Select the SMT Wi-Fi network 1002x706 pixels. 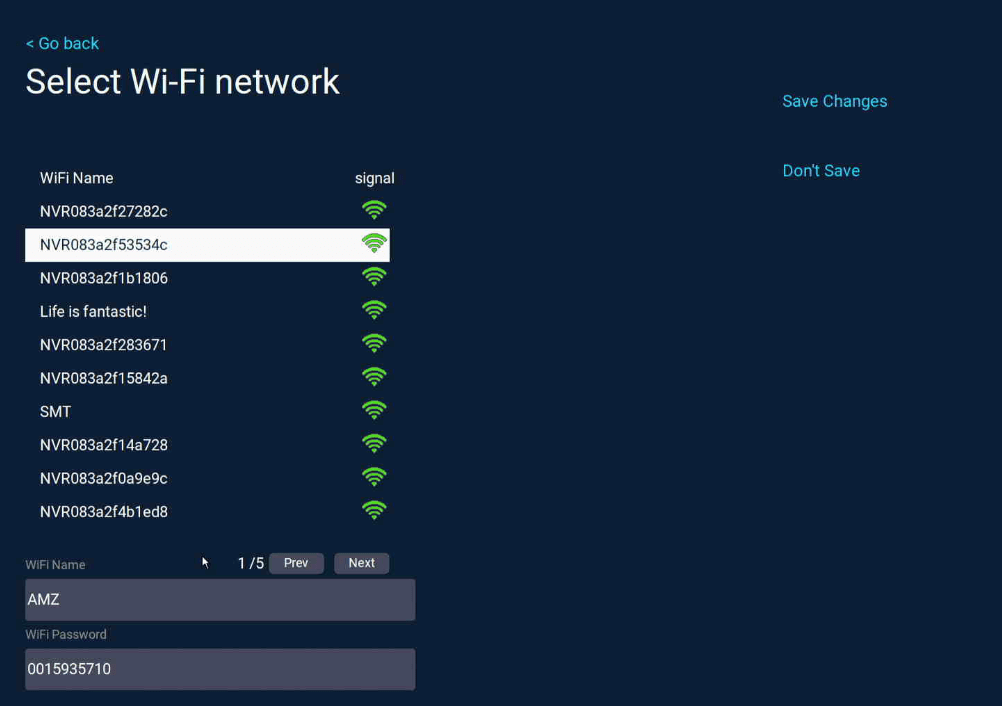point(56,412)
